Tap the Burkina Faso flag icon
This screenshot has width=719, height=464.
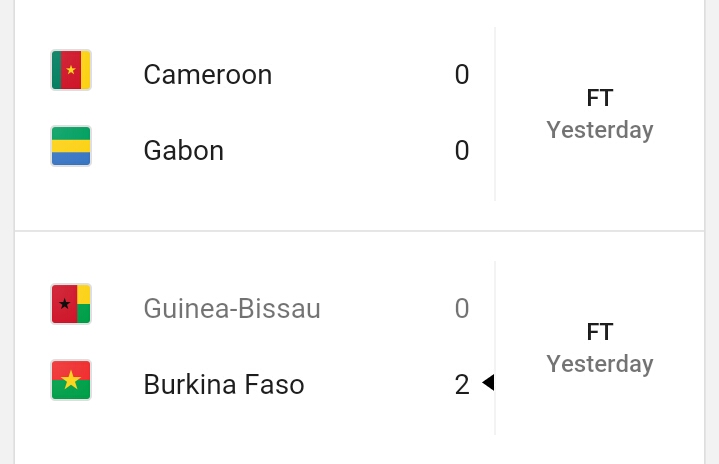coord(71,380)
